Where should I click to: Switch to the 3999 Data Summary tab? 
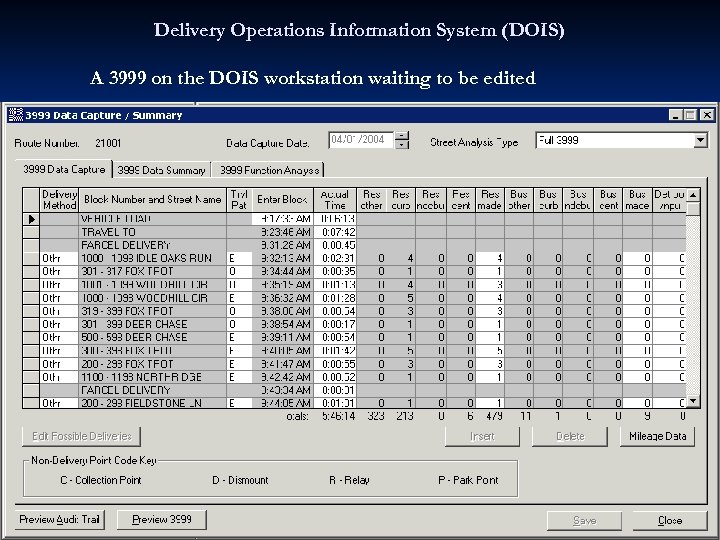click(x=162, y=170)
